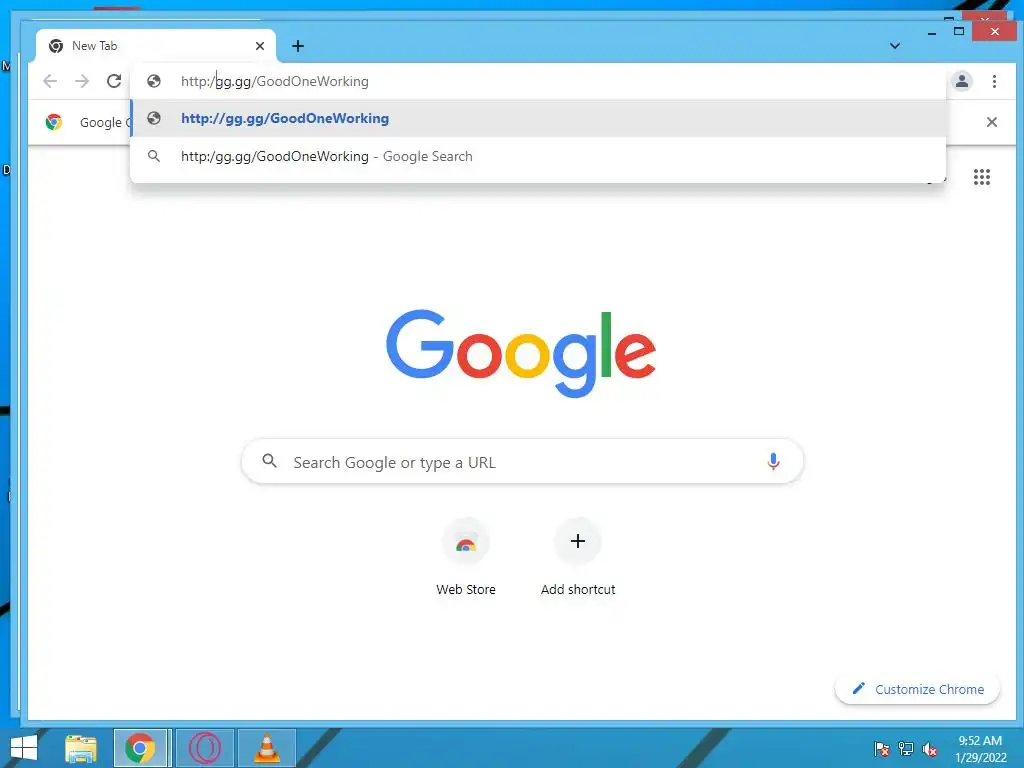Image resolution: width=1024 pixels, height=768 pixels.
Task: Open a new tab with plus button
Action: click(298, 46)
